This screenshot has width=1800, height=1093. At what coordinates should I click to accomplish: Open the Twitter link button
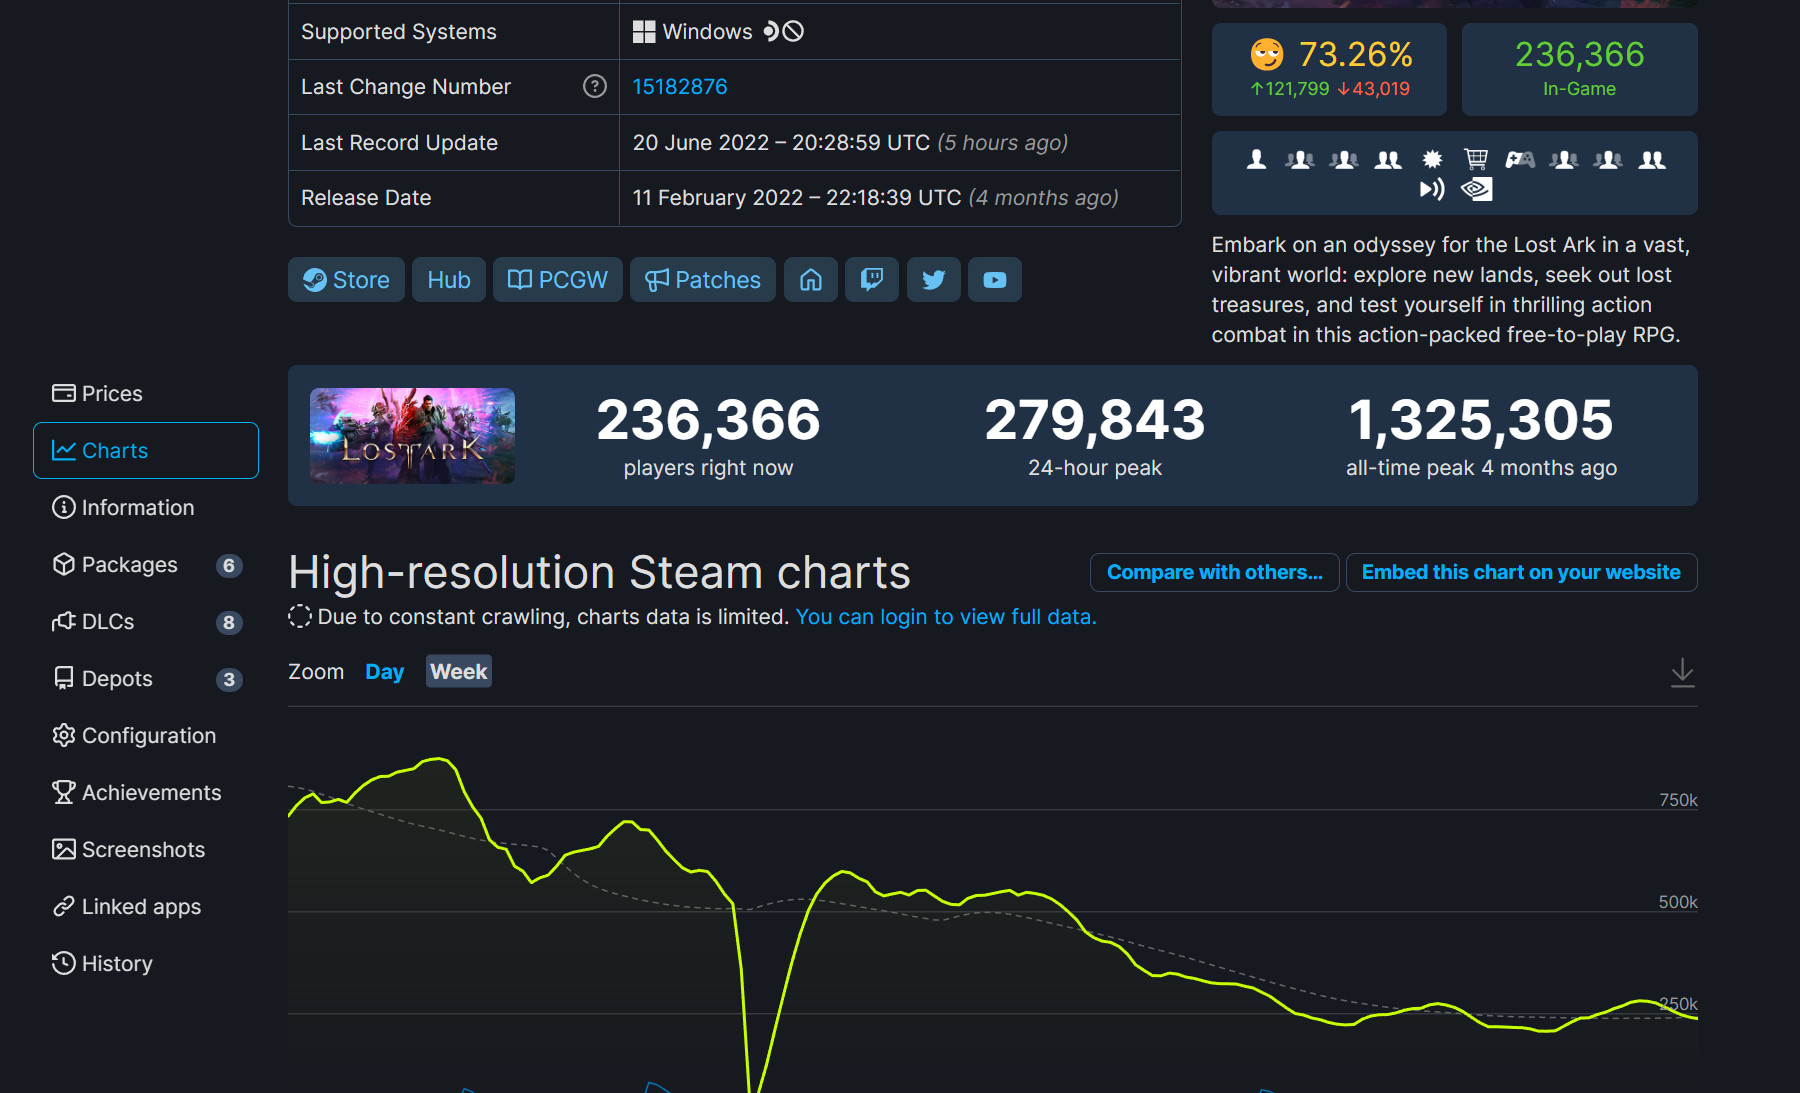pyautogui.click(x=933, y=280)
